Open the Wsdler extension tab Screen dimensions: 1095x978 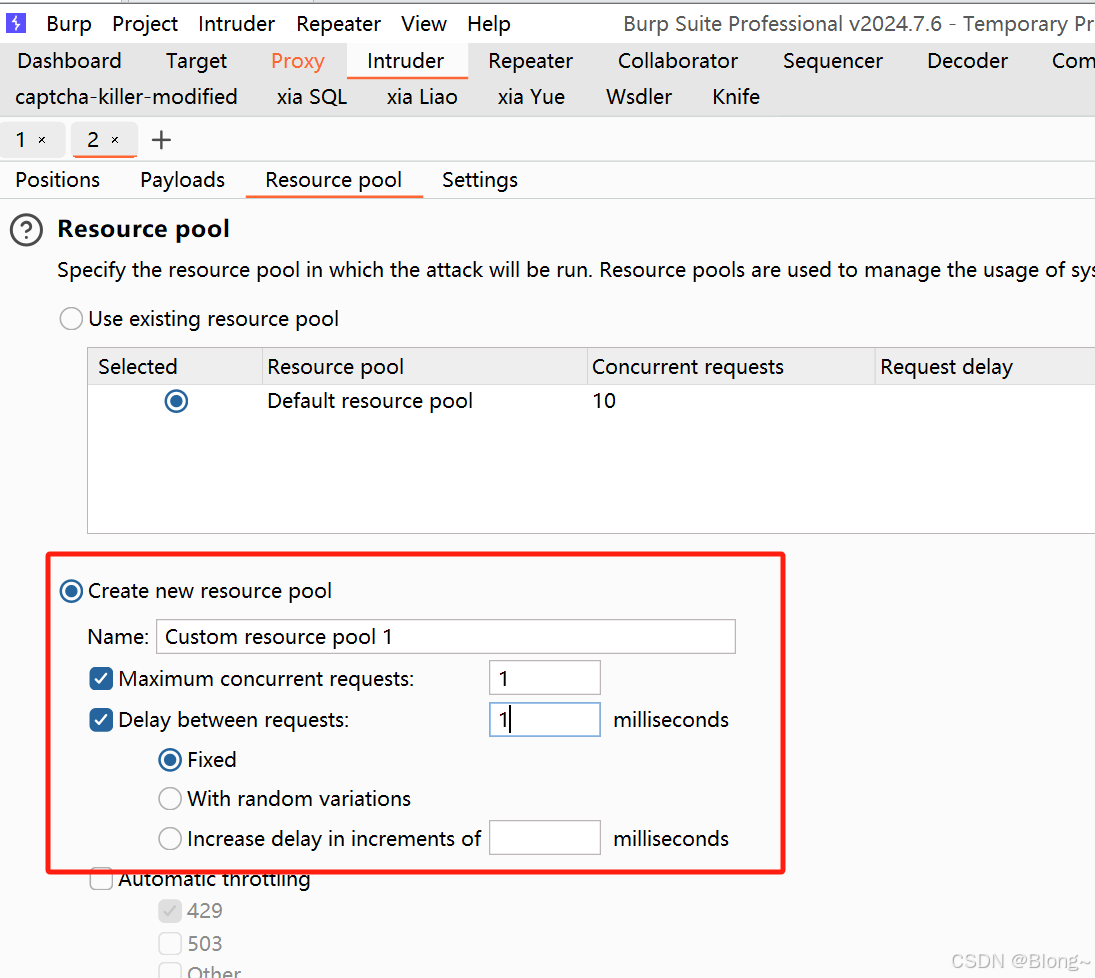638,96
